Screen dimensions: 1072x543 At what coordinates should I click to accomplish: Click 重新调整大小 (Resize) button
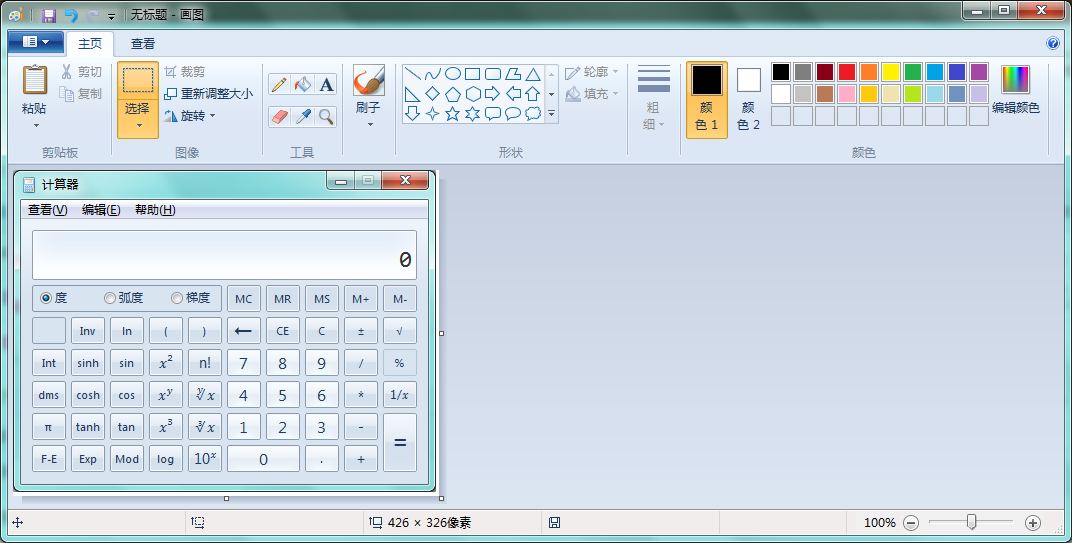[208, 94]
